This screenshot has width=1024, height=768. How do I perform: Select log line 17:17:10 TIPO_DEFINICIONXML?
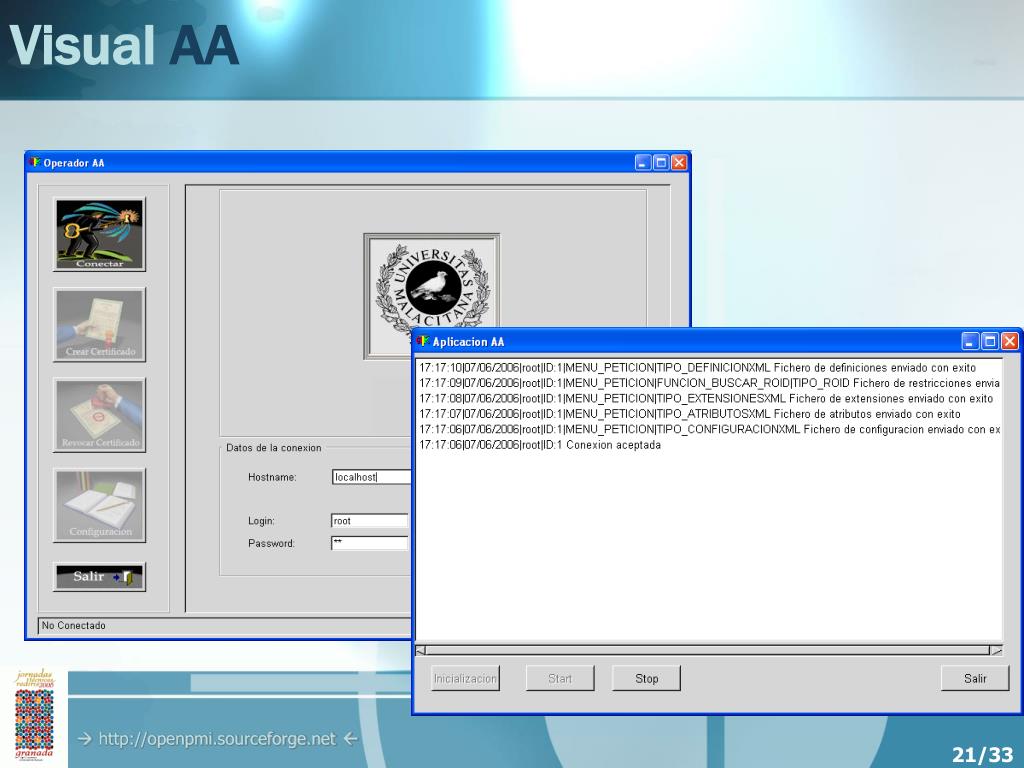coord(697,368)
